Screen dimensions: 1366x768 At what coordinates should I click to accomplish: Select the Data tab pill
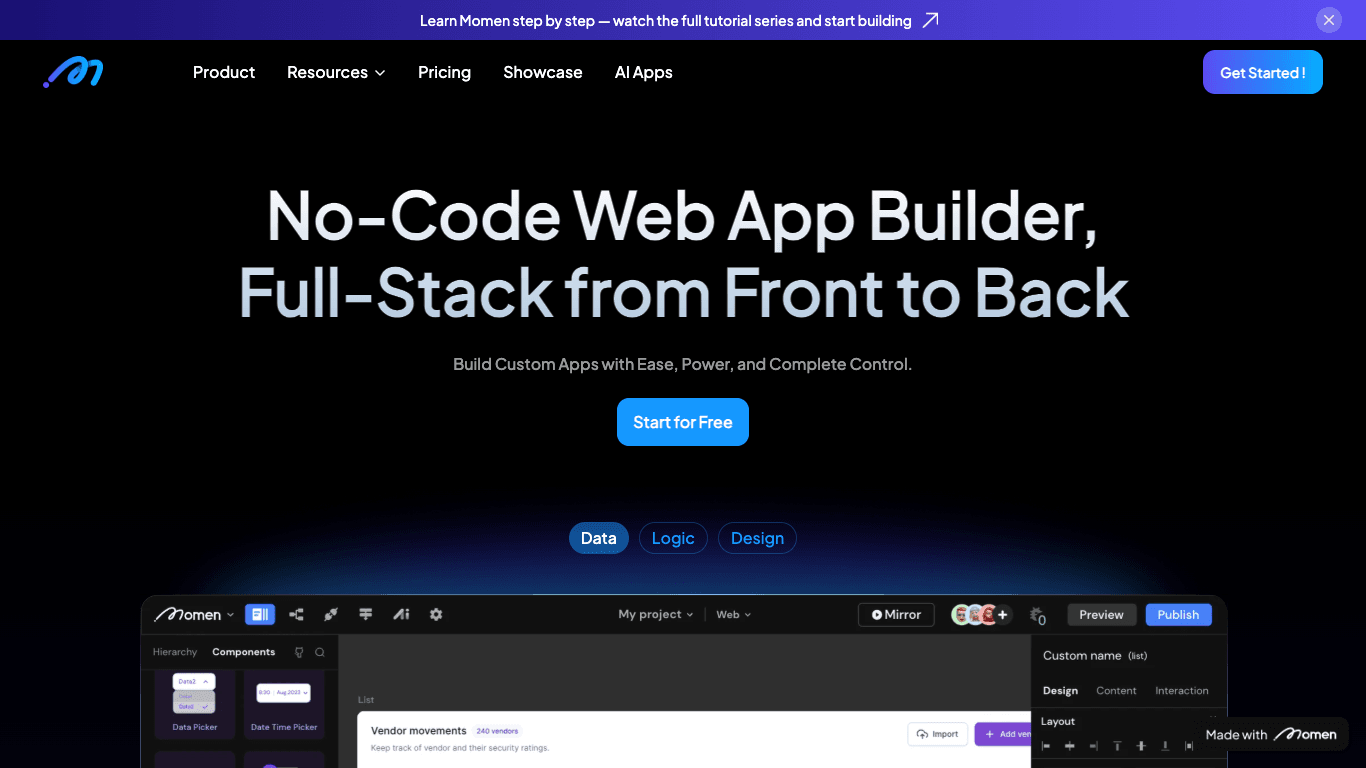pyautogui.click(x=599, y=538)
